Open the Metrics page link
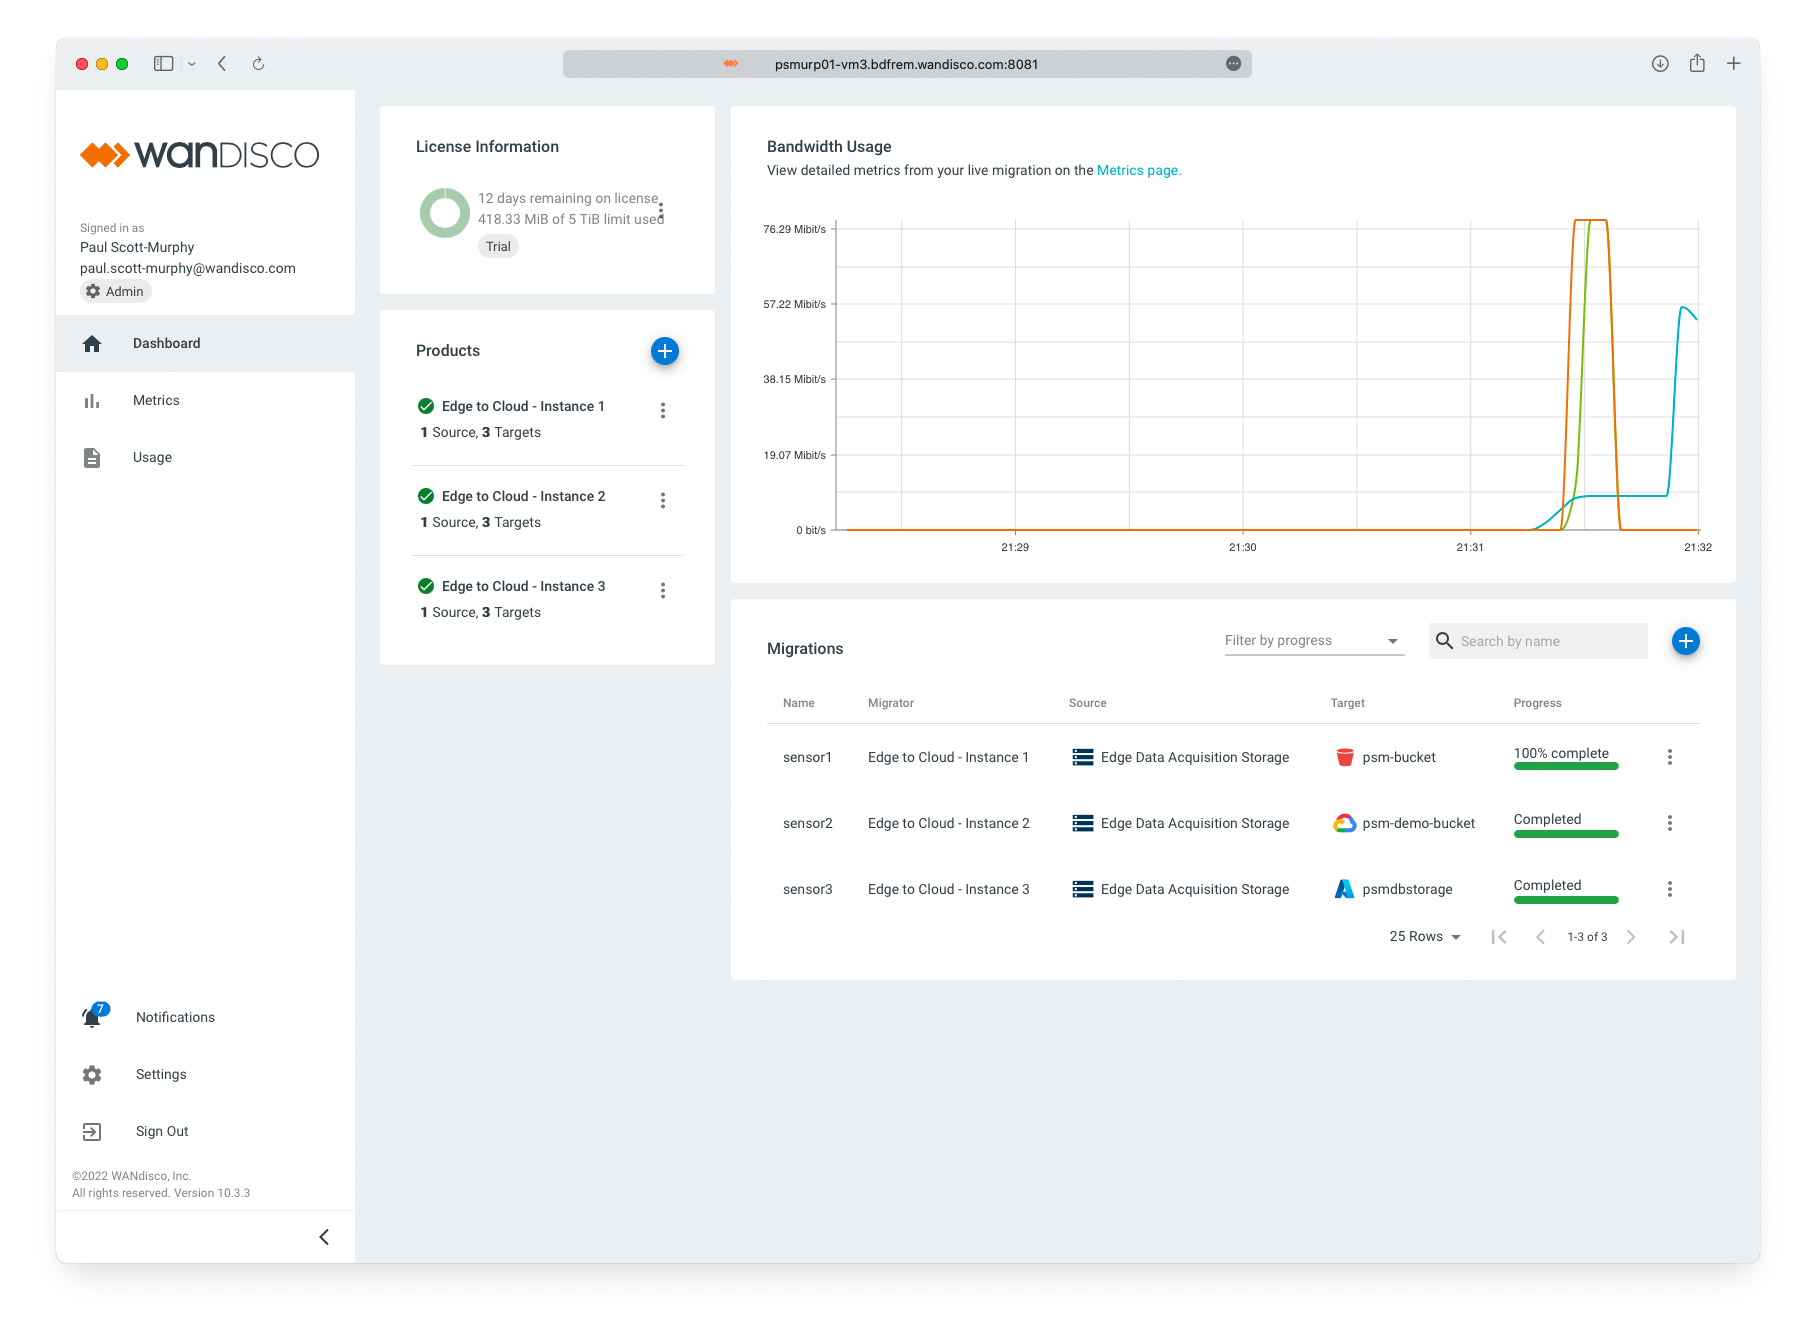The image size is (1816, 1337). pos(1138,171)
